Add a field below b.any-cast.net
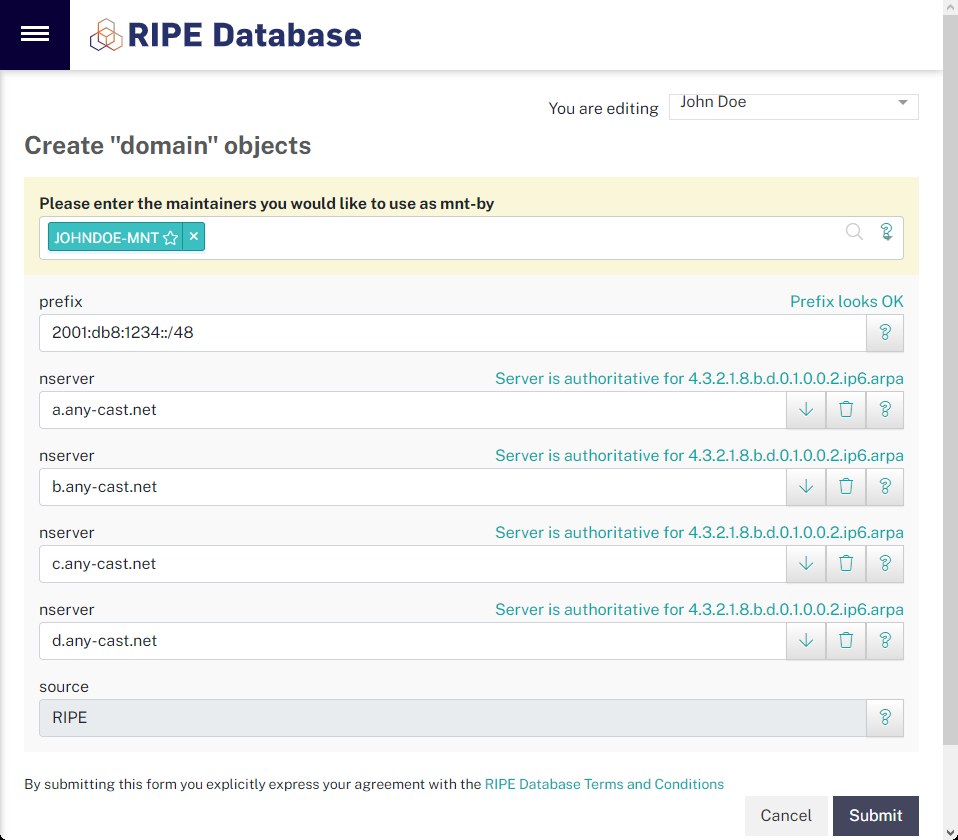 tap(806, 487)
